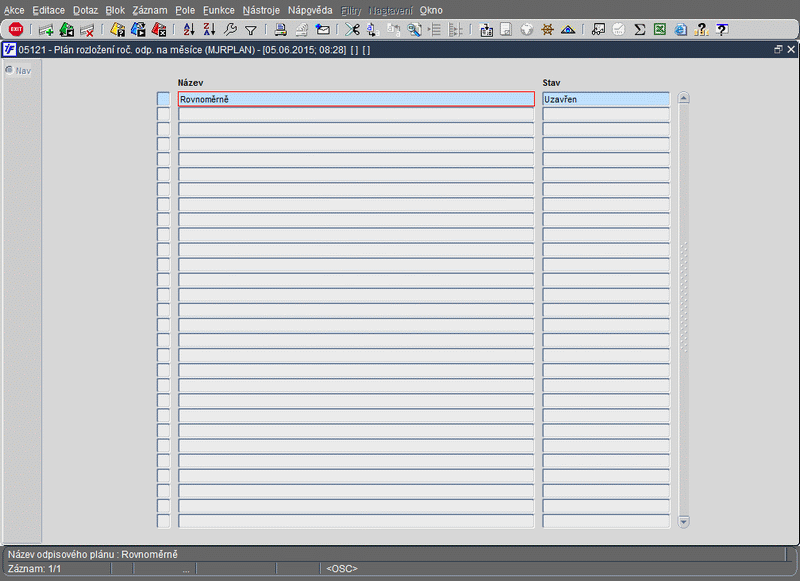
Task: Click the wrench tool icon
Action: coord(231,30)
